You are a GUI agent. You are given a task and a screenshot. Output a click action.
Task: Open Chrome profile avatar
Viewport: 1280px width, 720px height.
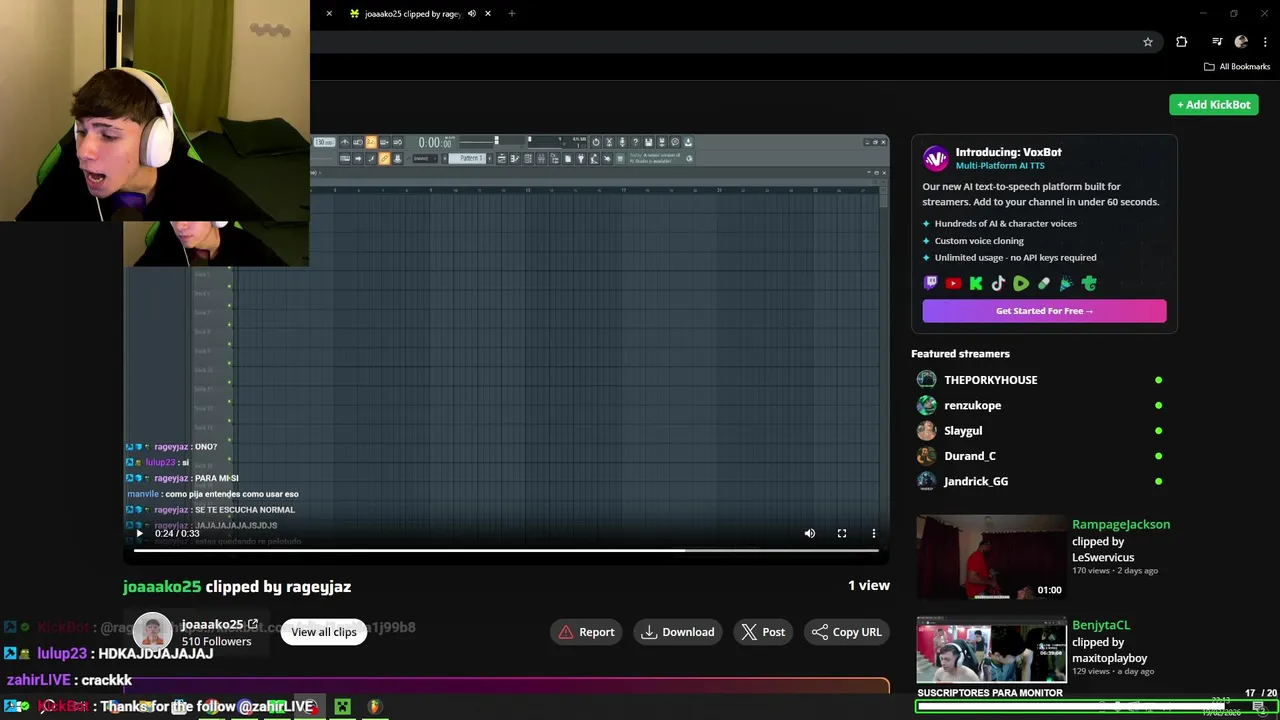click(1241, 42)
